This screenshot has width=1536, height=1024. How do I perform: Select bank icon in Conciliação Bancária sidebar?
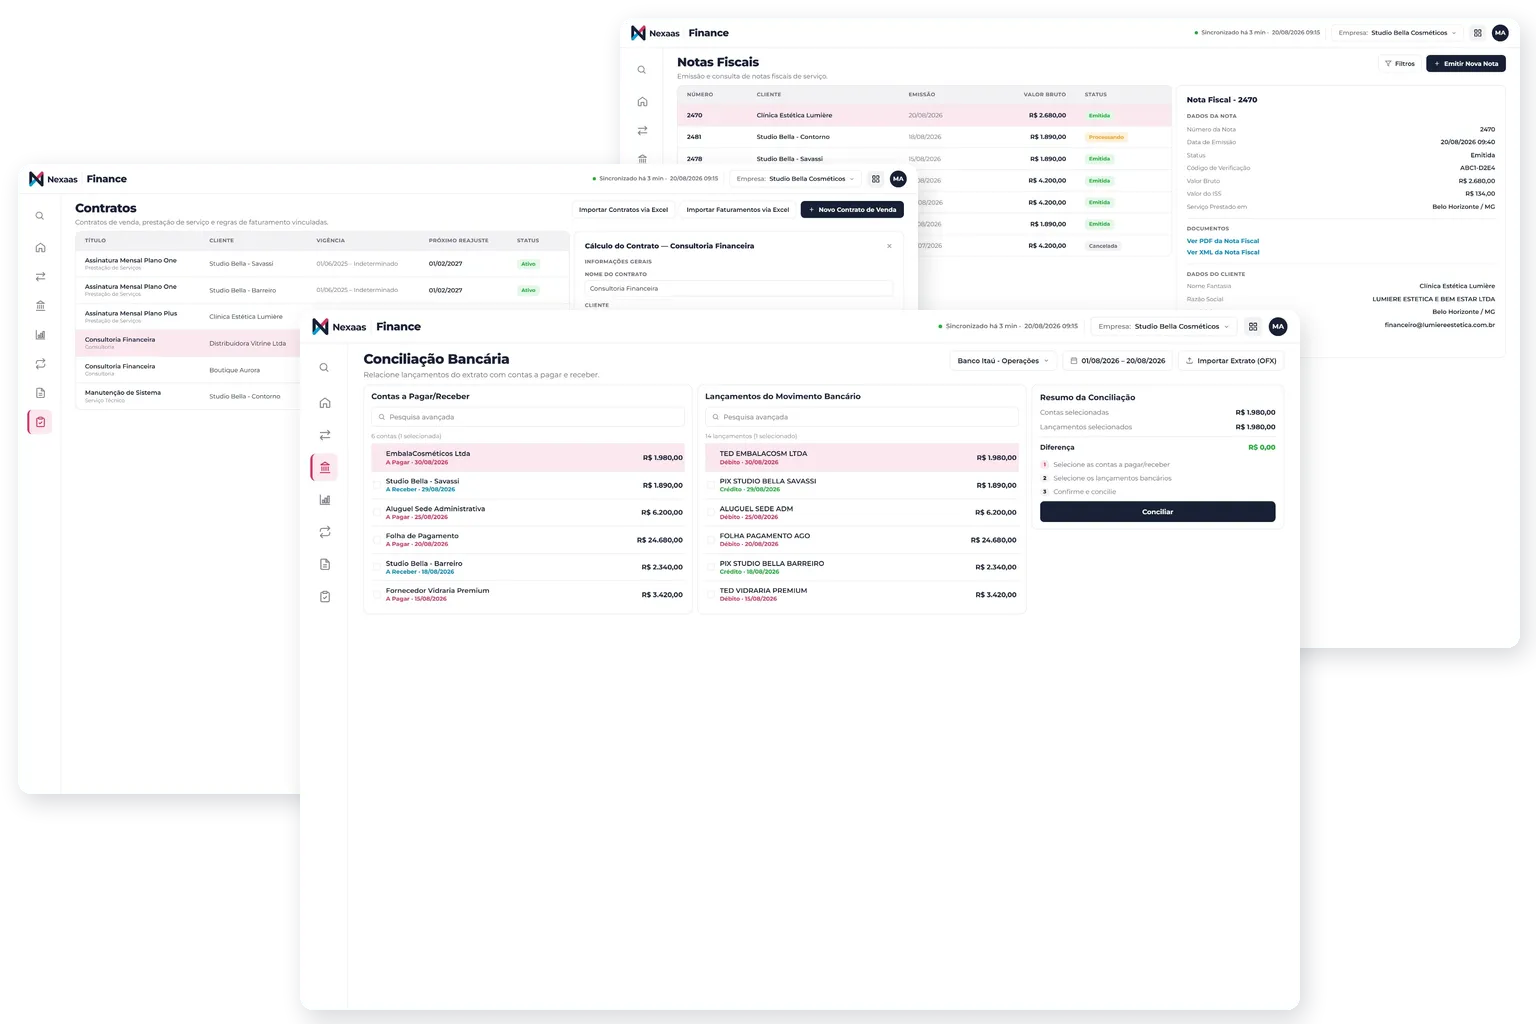click(324, 467)
